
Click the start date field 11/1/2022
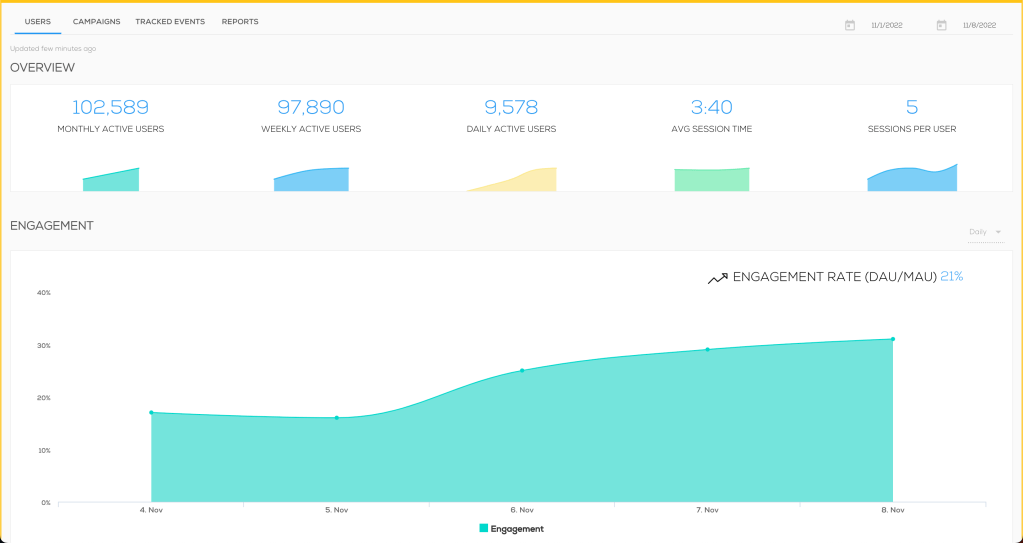(x=887, y=25)
